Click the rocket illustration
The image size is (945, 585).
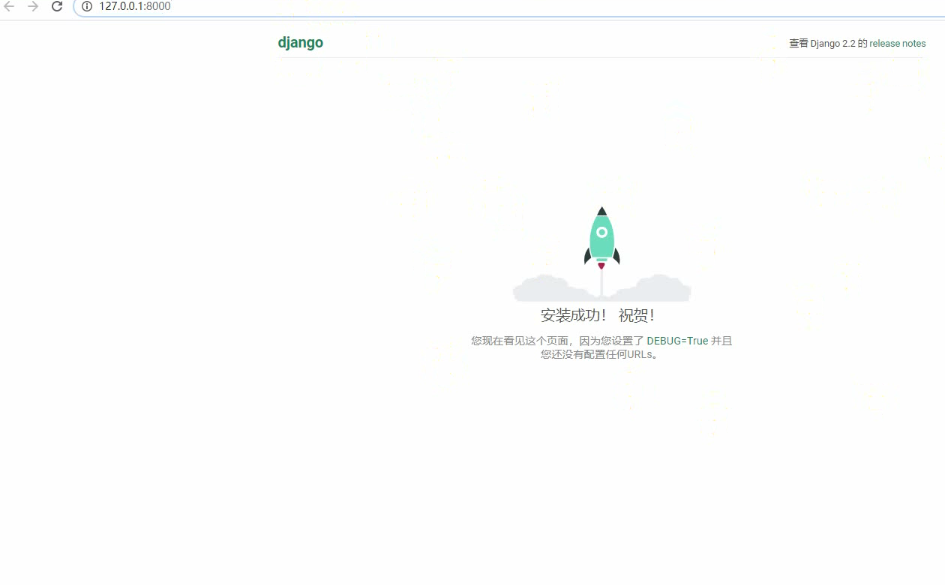click(x=601, y=254)
